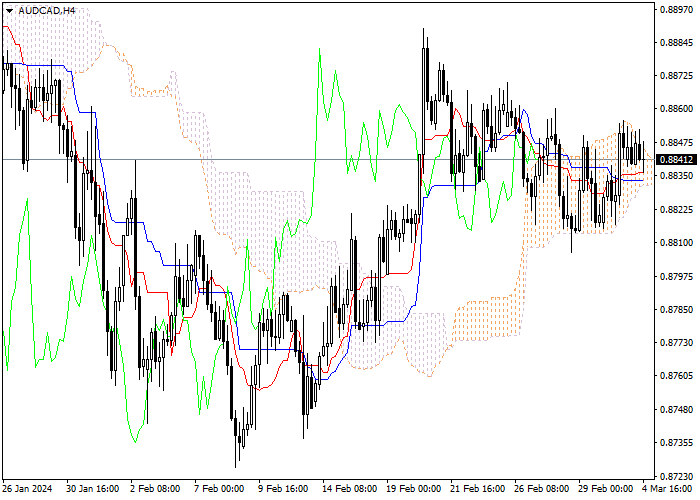Open the AUDCAD,H4 chart dropdown triangle

click(9, 11)
